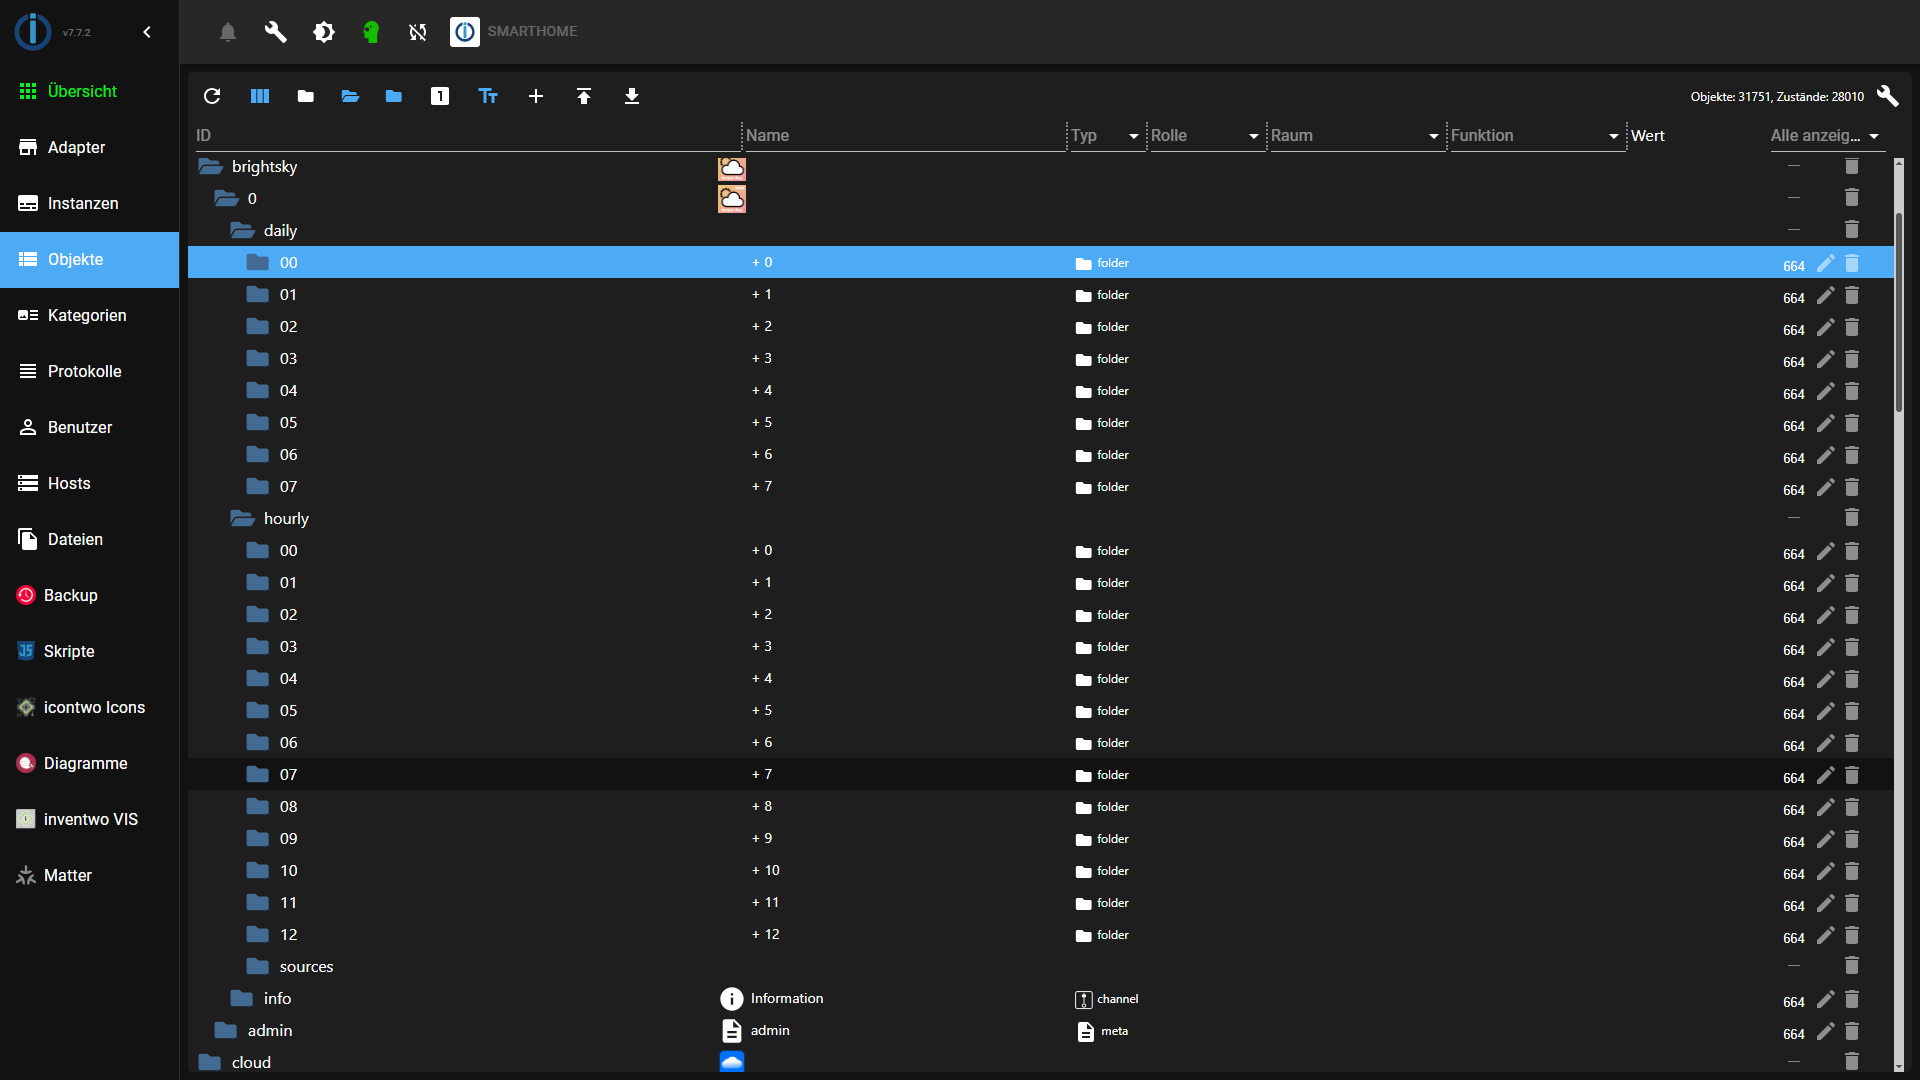Toggle expert mode head icon
Image resolution: width=1920 pixels, height=1080 pixels.
(371, 32)
